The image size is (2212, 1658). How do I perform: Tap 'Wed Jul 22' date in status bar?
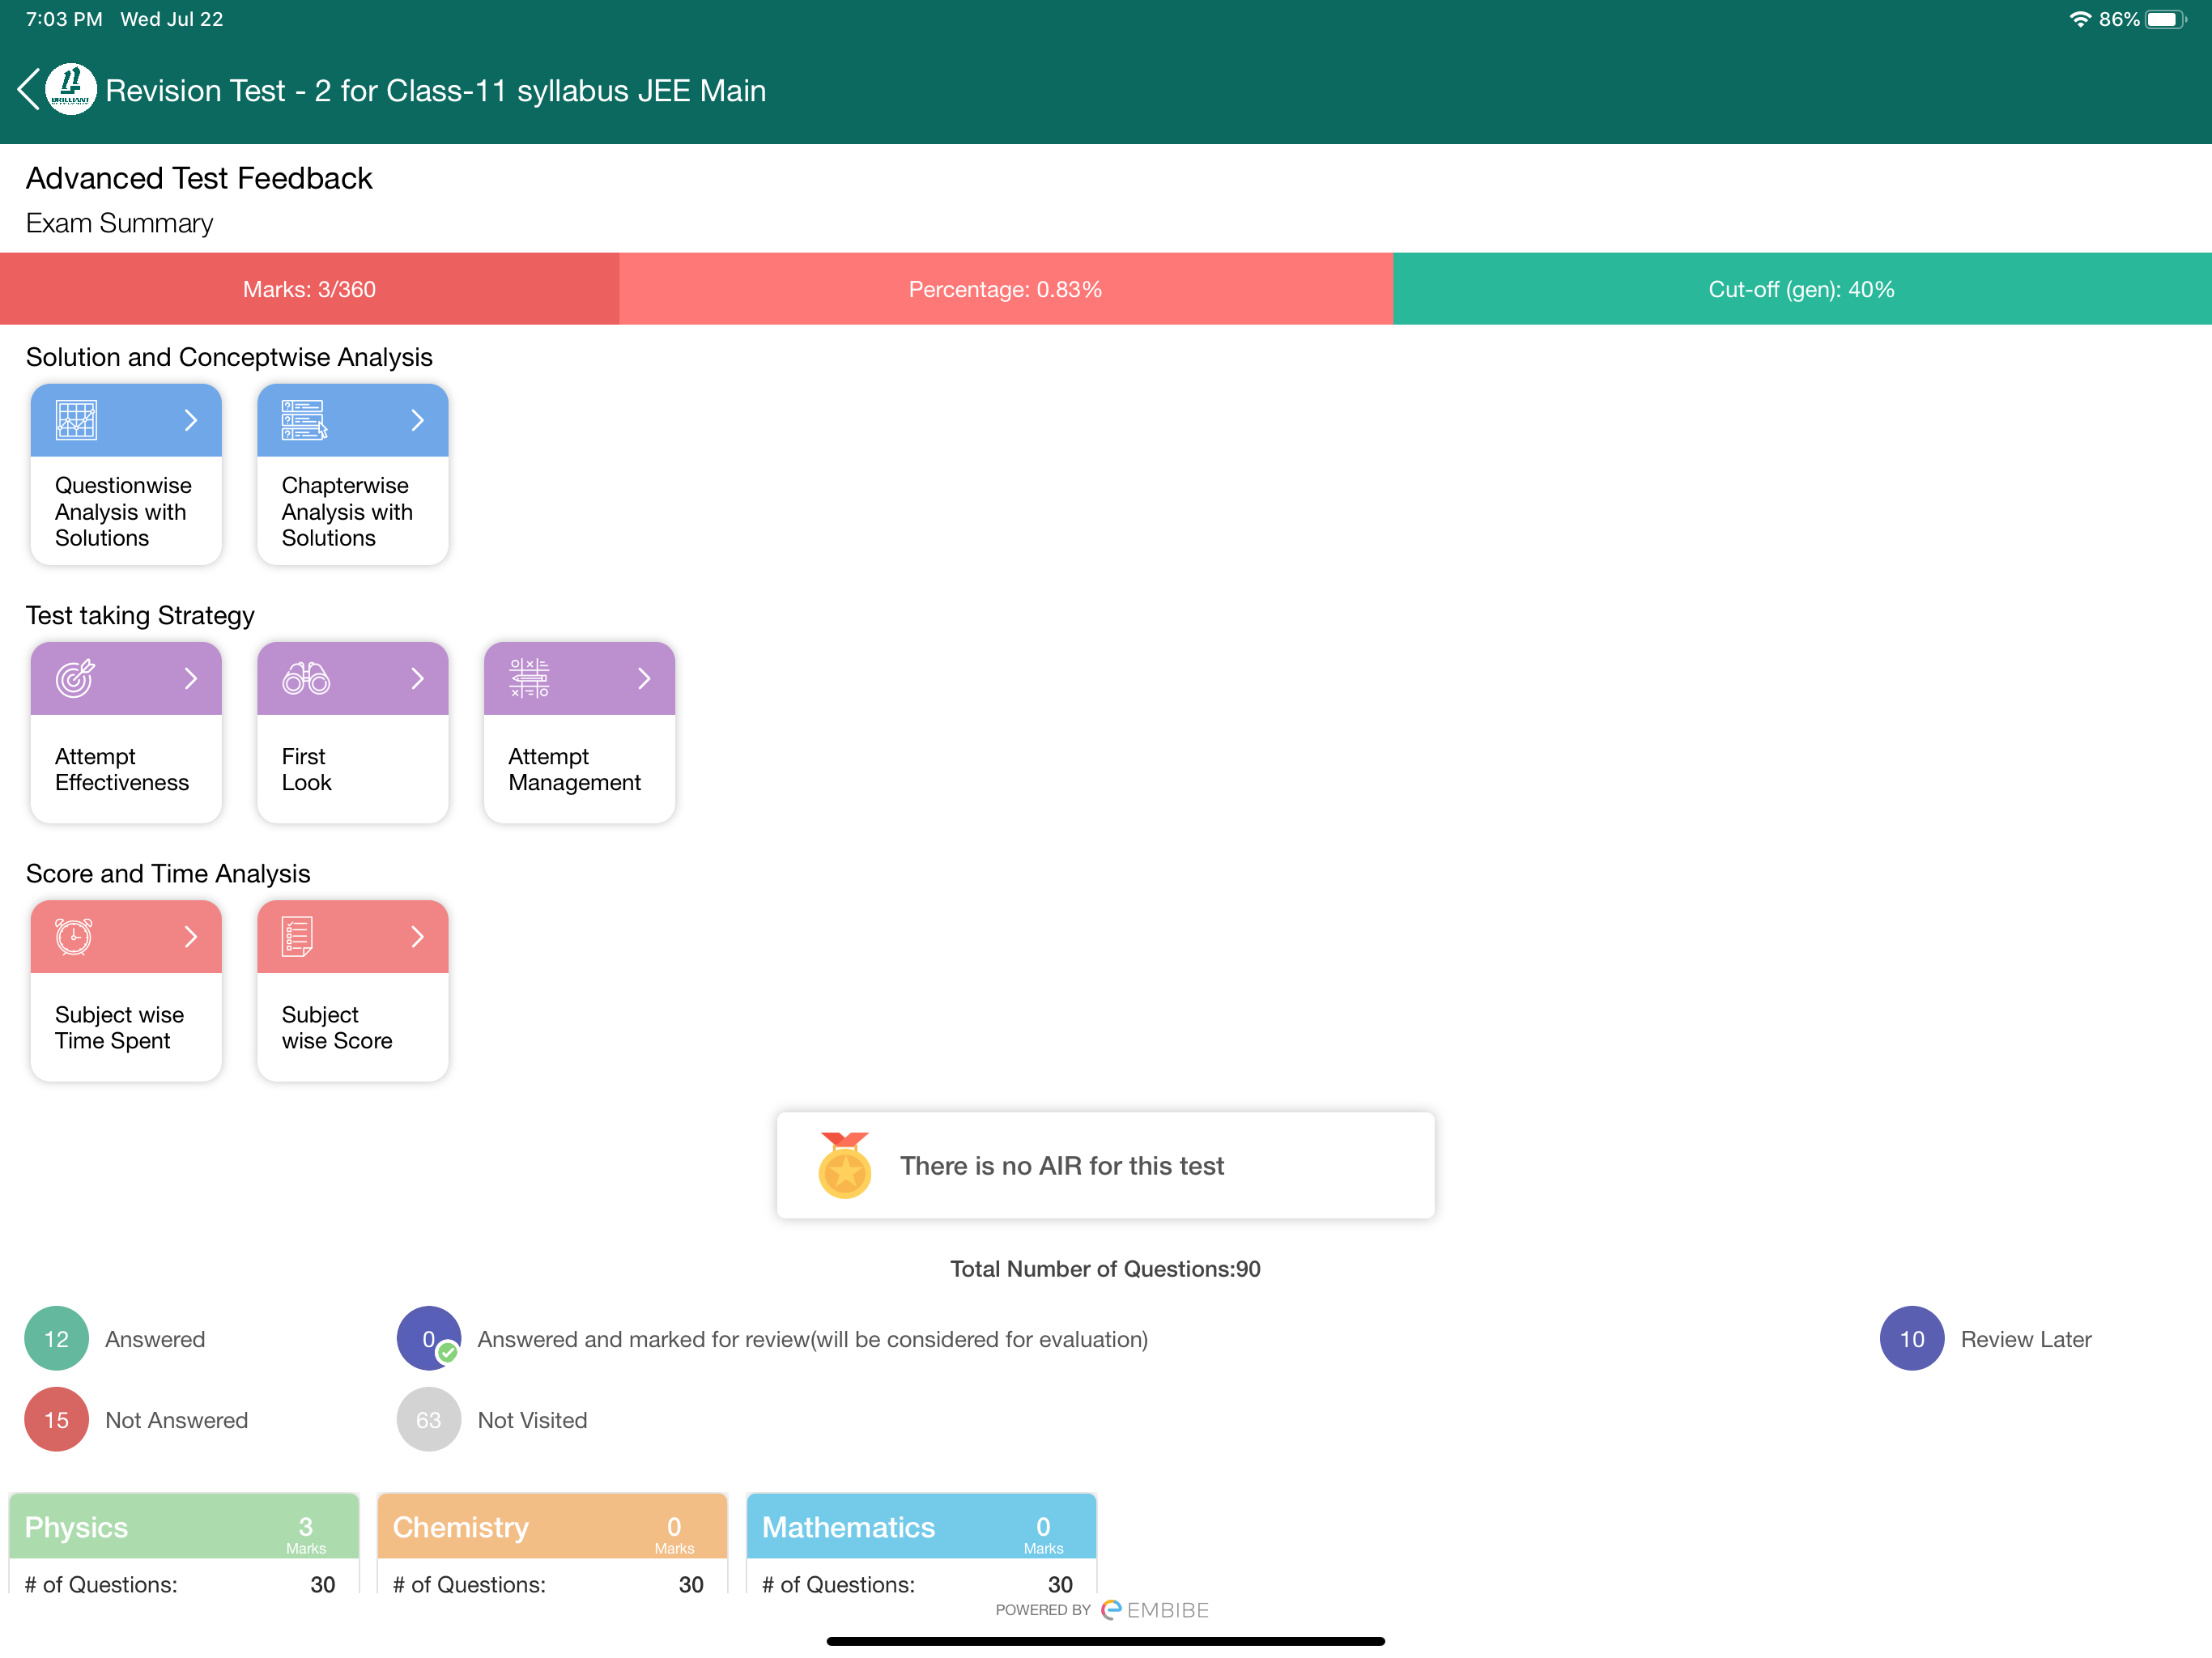tap(172, 19)
